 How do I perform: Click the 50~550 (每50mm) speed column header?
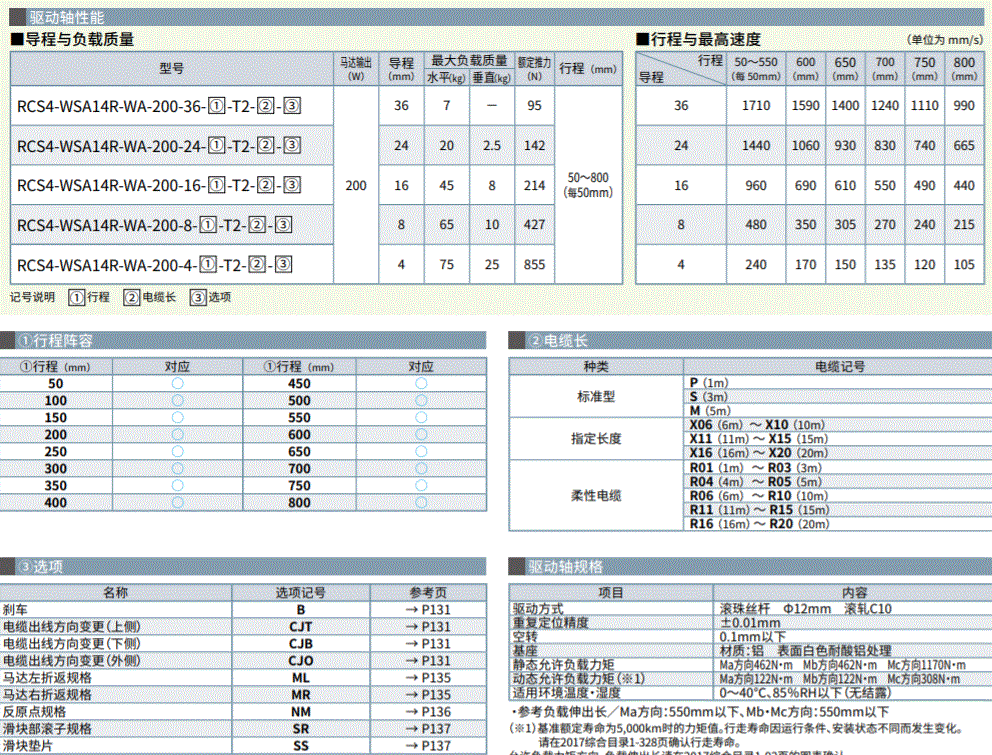coord(756,69)
